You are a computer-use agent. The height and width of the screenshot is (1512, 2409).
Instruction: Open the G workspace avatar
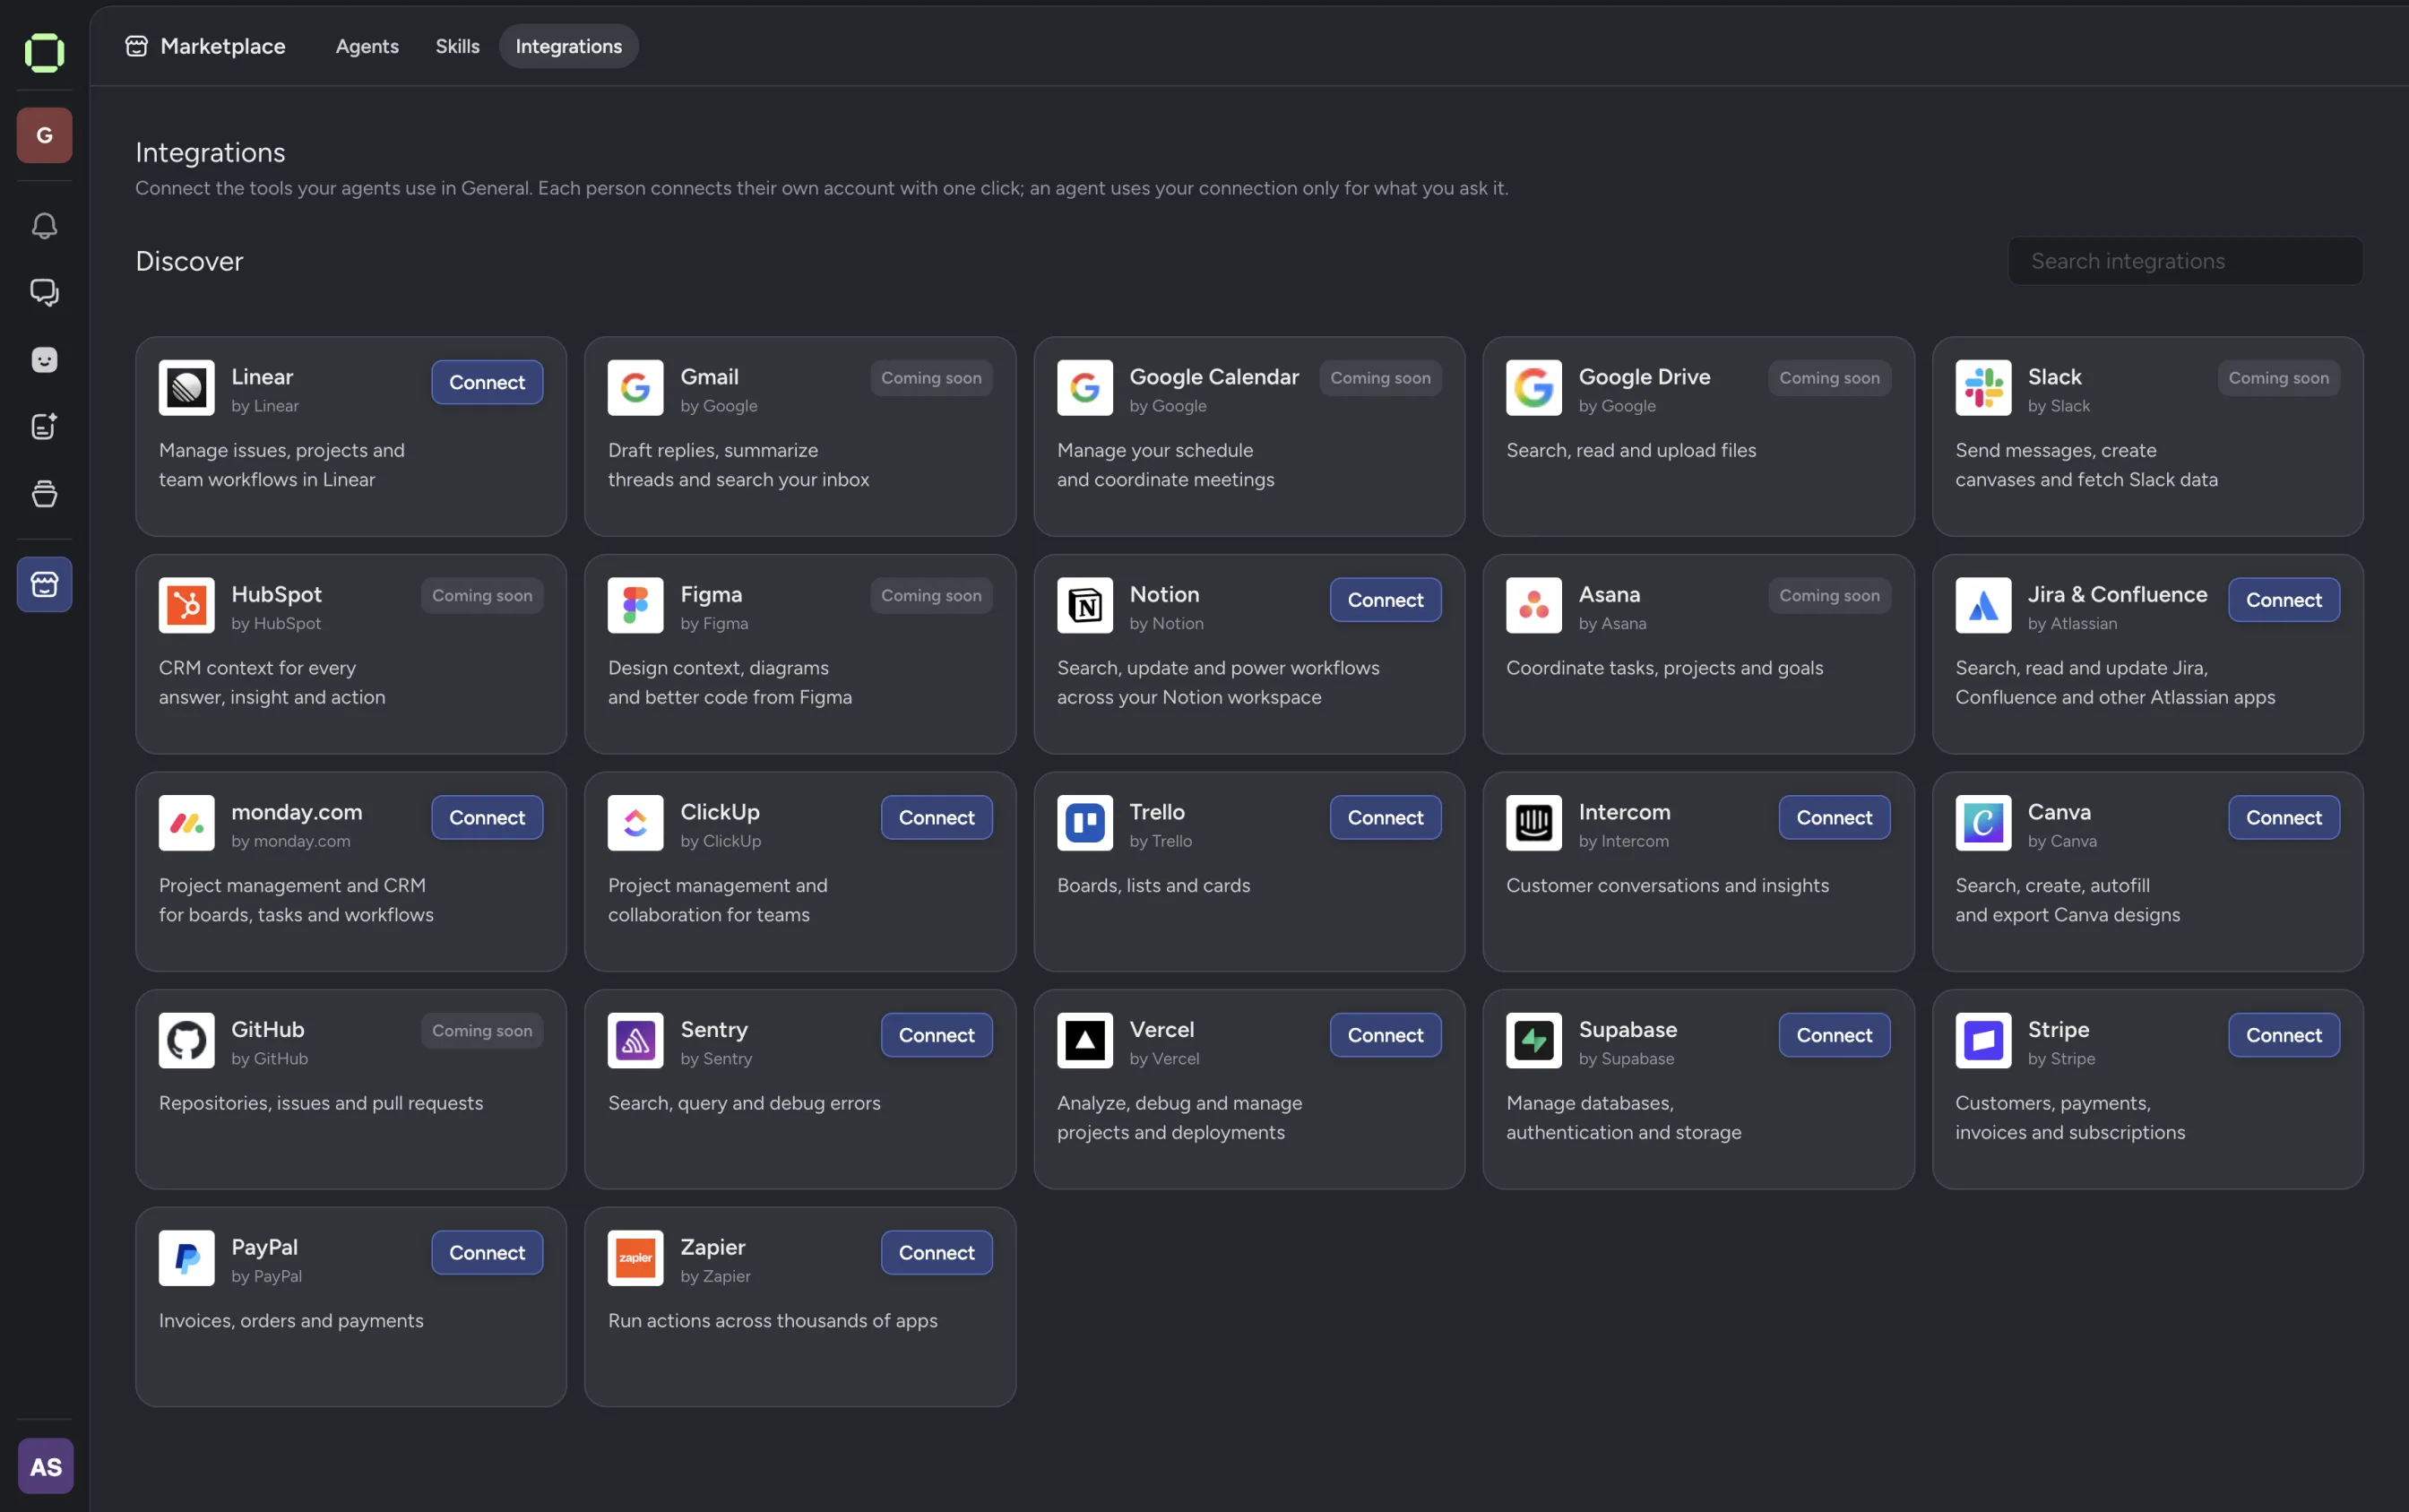pyautogui.click(x=44, y=135)
